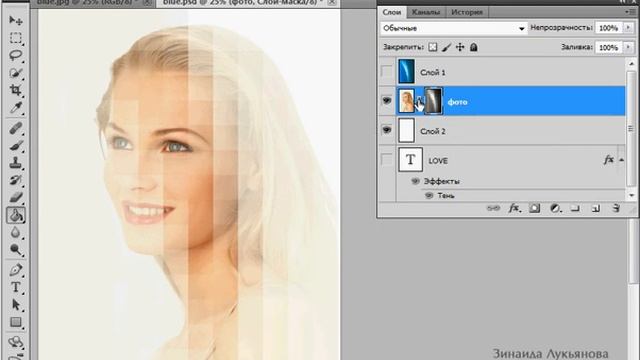Select the Pen tool
The width and height of the screenshot is (640, 360).
16,270
